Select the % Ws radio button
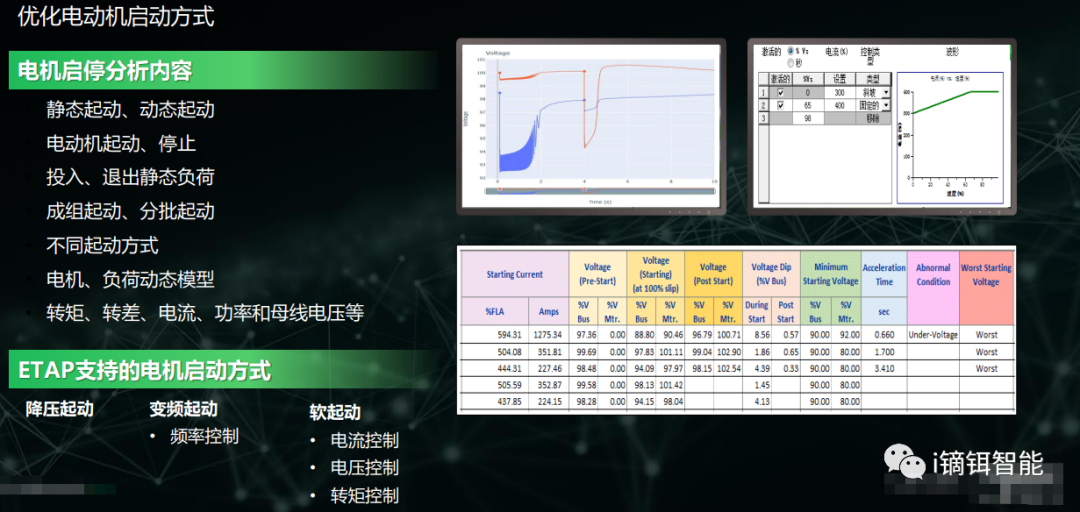The width and height of the screenshot is (1080, 512). point(792,50)
